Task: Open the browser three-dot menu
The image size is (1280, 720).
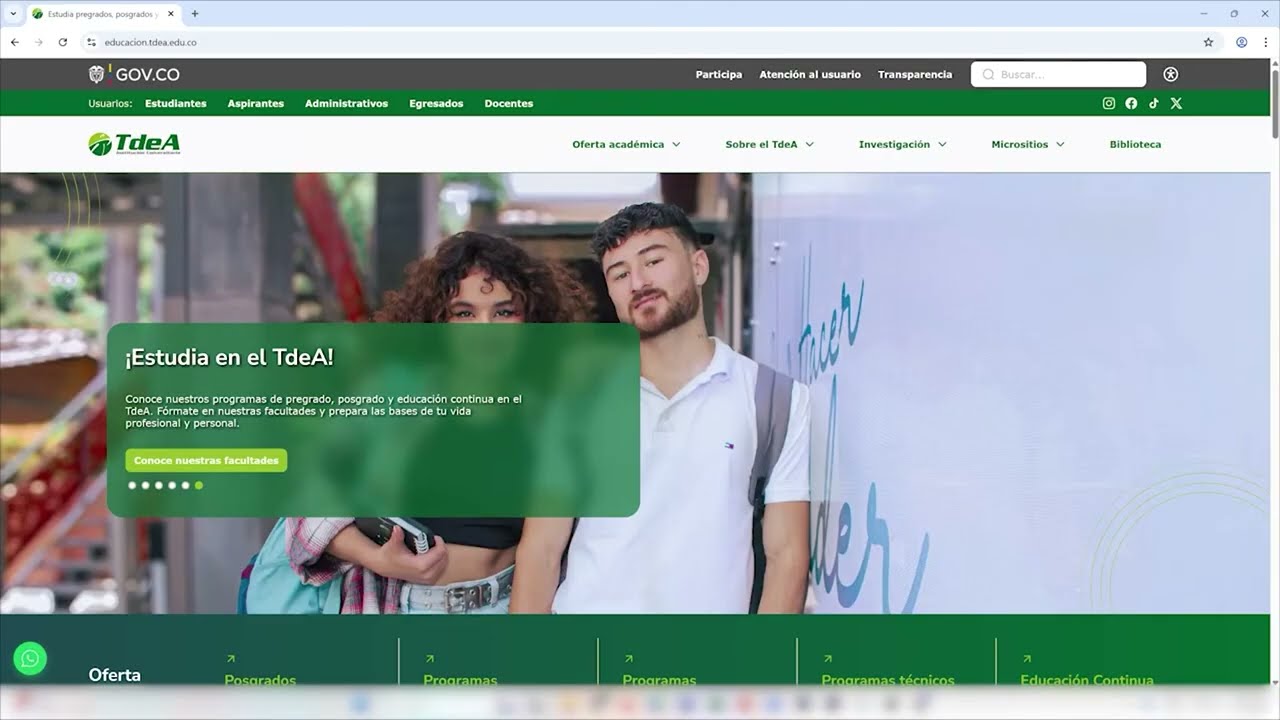Action: [1266, 42]
